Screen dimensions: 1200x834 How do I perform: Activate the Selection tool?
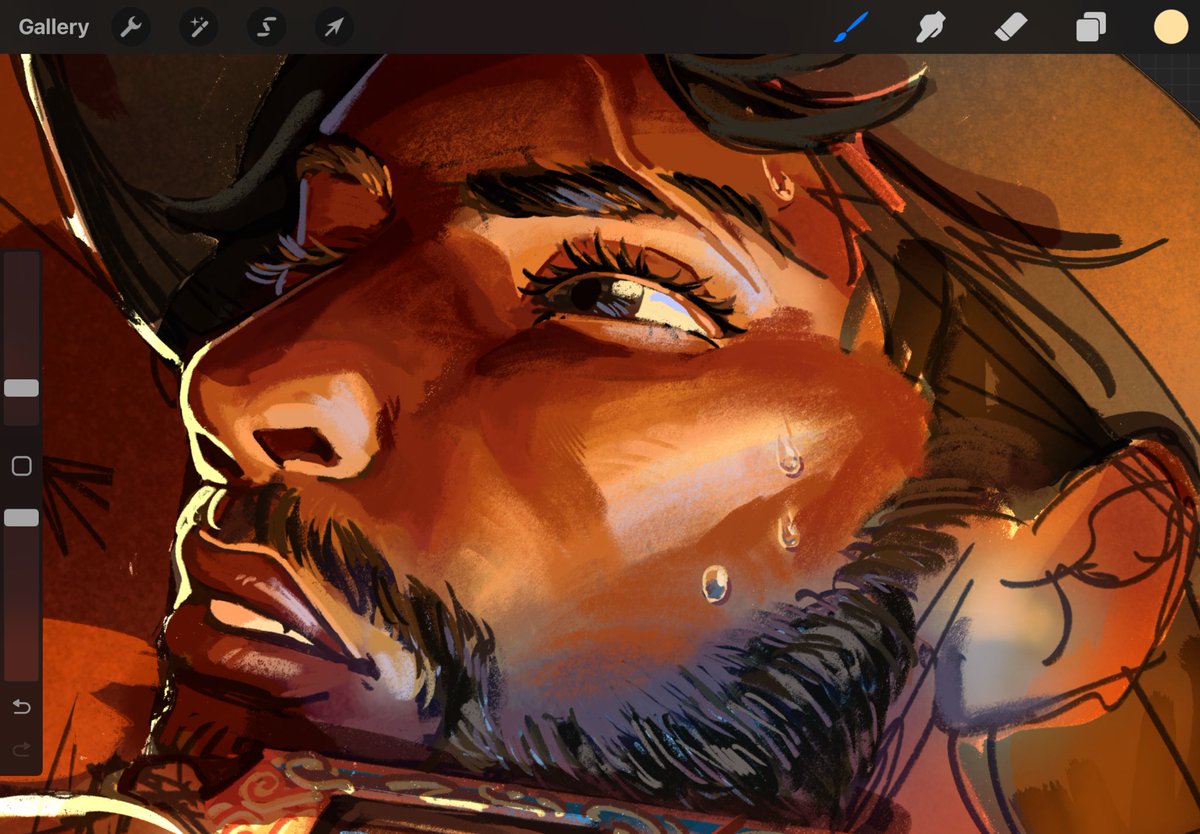point(266,27)
